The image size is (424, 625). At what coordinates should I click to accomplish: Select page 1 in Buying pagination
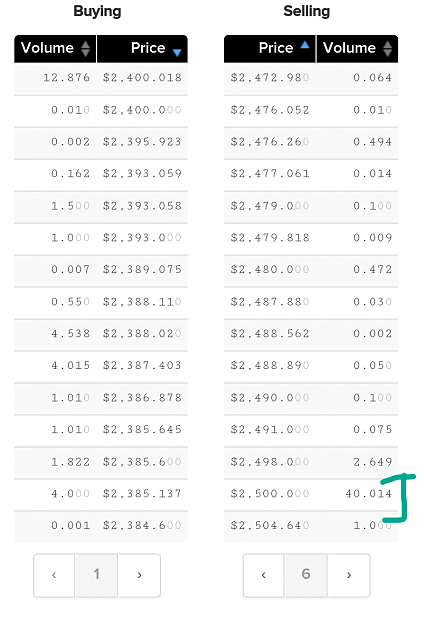[97, 575]
